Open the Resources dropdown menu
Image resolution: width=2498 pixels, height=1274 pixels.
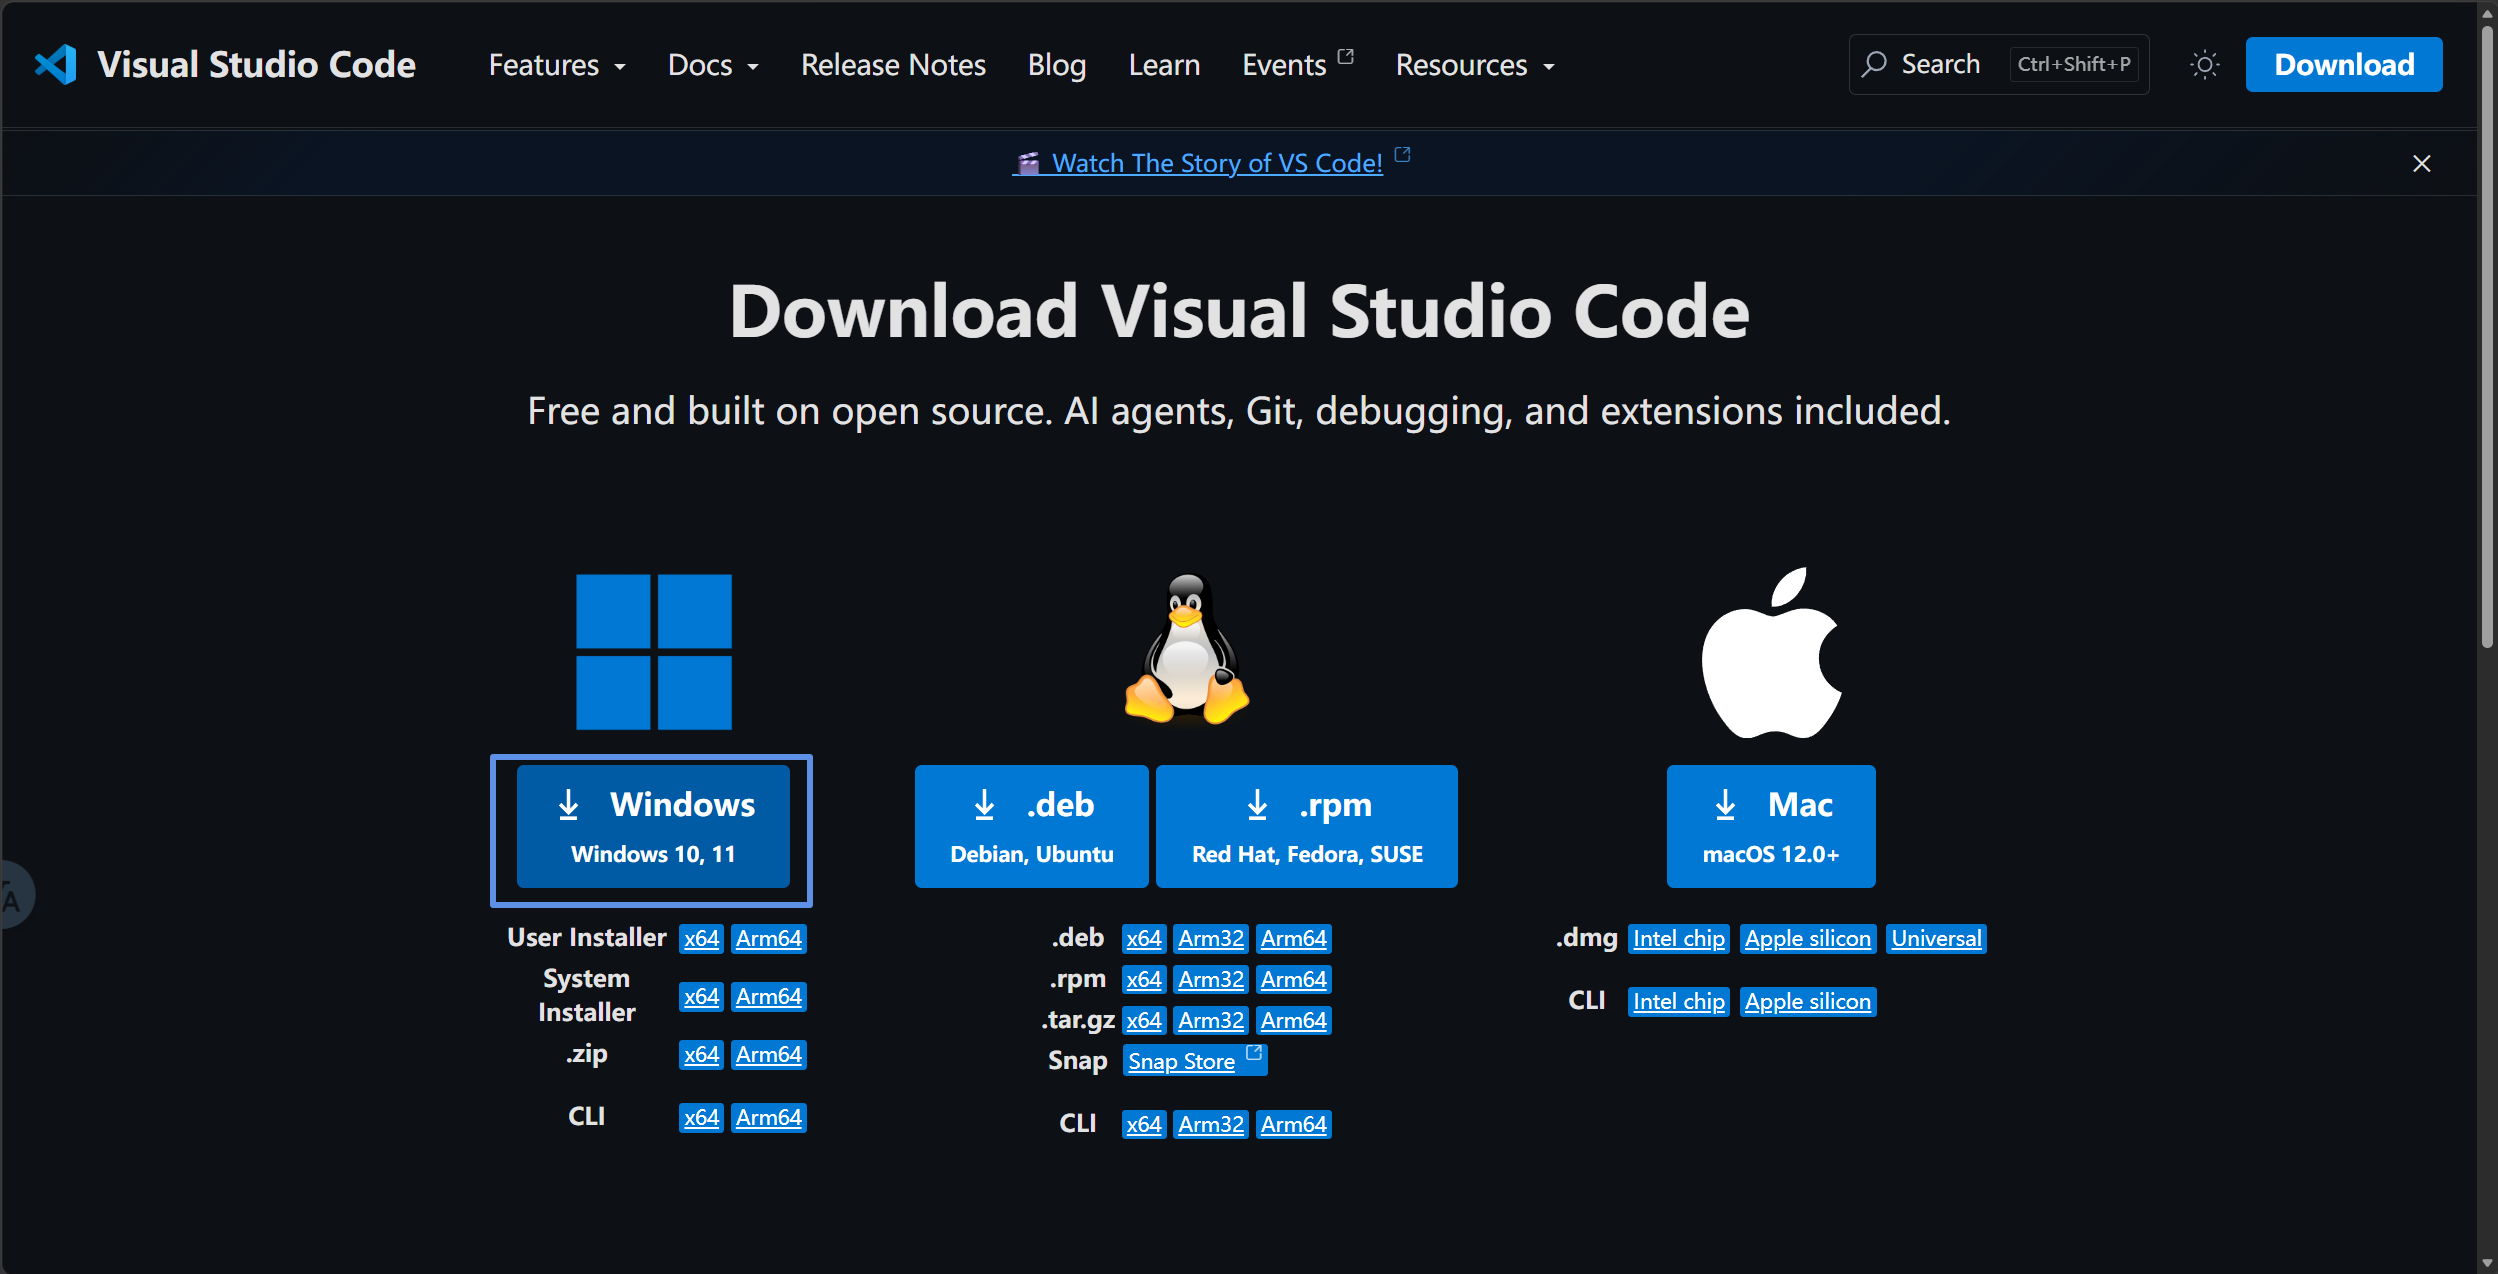(1475, 65)
